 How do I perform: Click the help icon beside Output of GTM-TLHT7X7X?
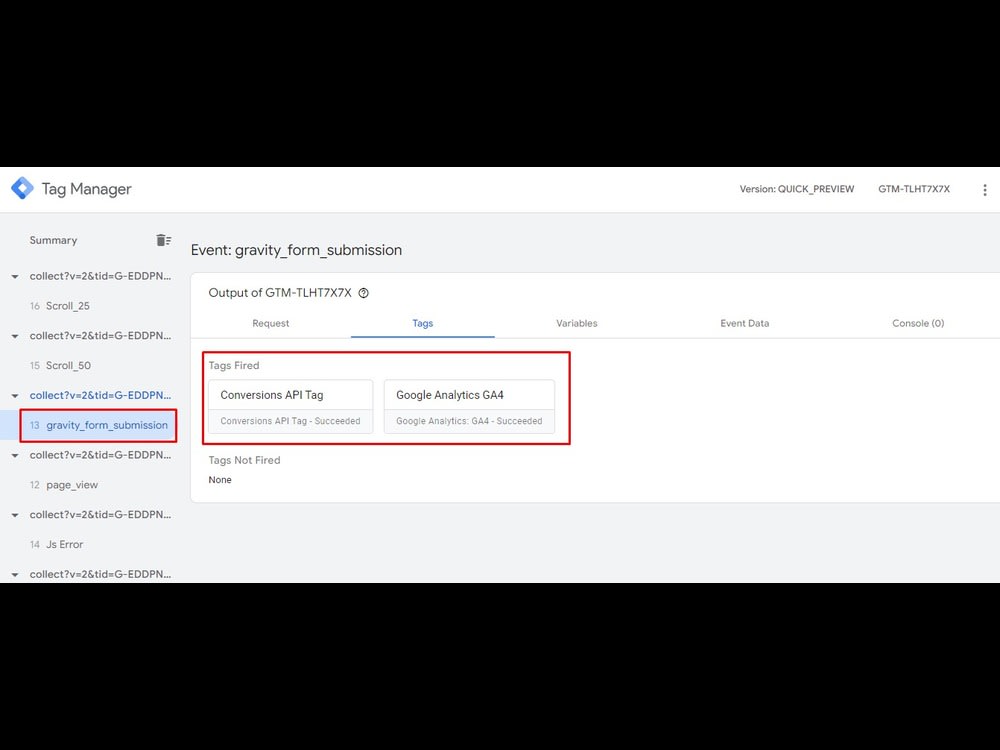[x=364, y=293]
